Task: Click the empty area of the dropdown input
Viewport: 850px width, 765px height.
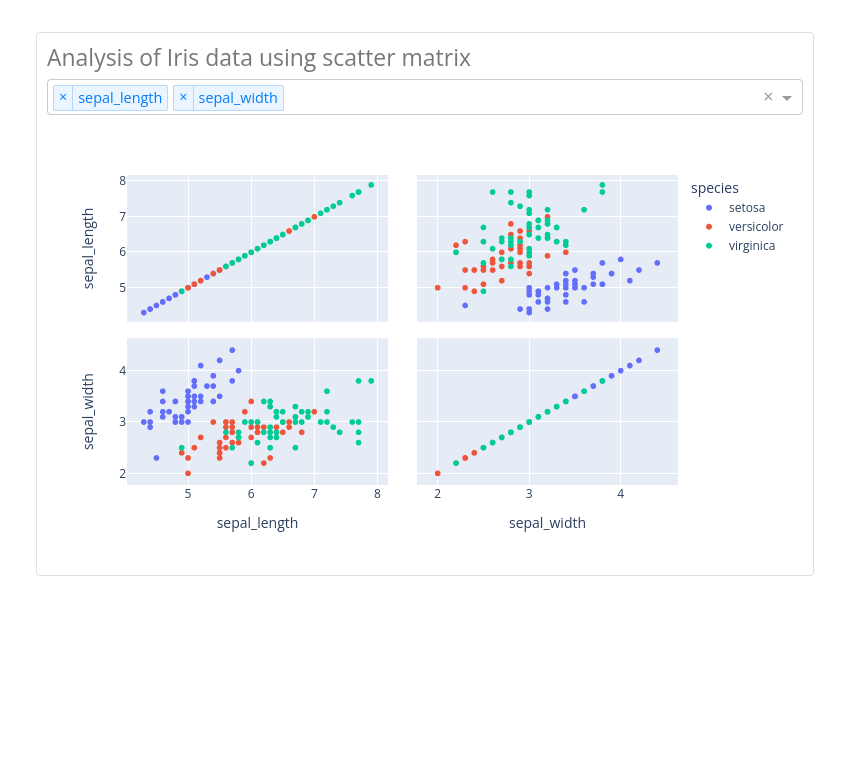Action: (x=520, y=98)
